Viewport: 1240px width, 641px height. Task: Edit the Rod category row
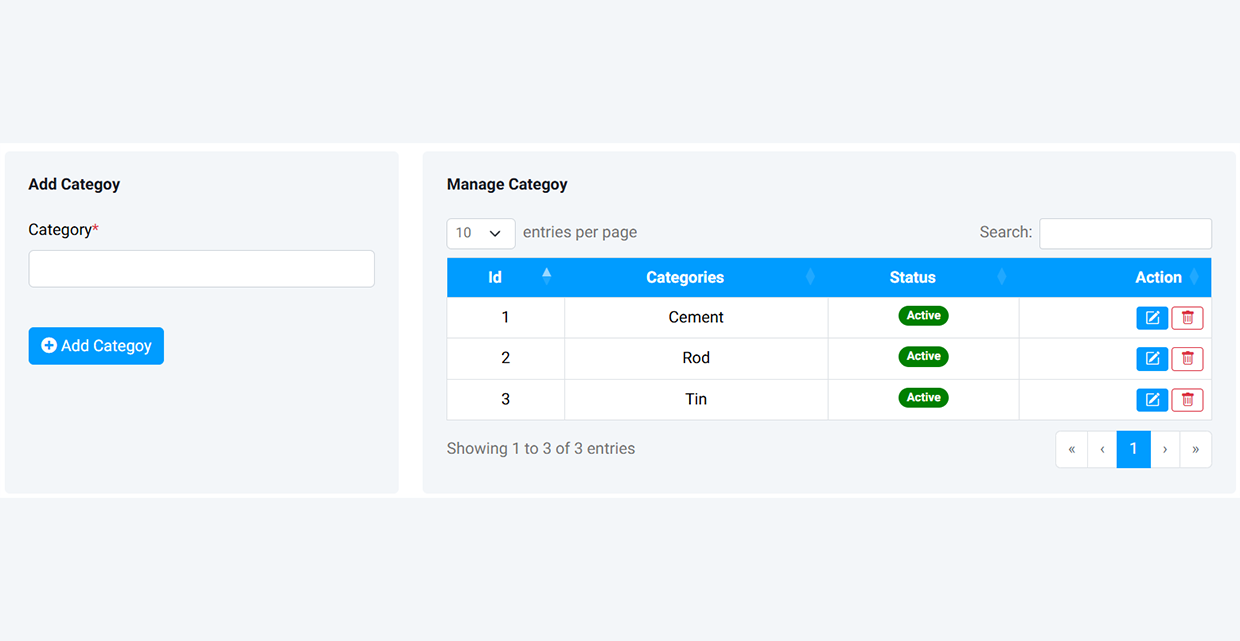coord(1152,359)
